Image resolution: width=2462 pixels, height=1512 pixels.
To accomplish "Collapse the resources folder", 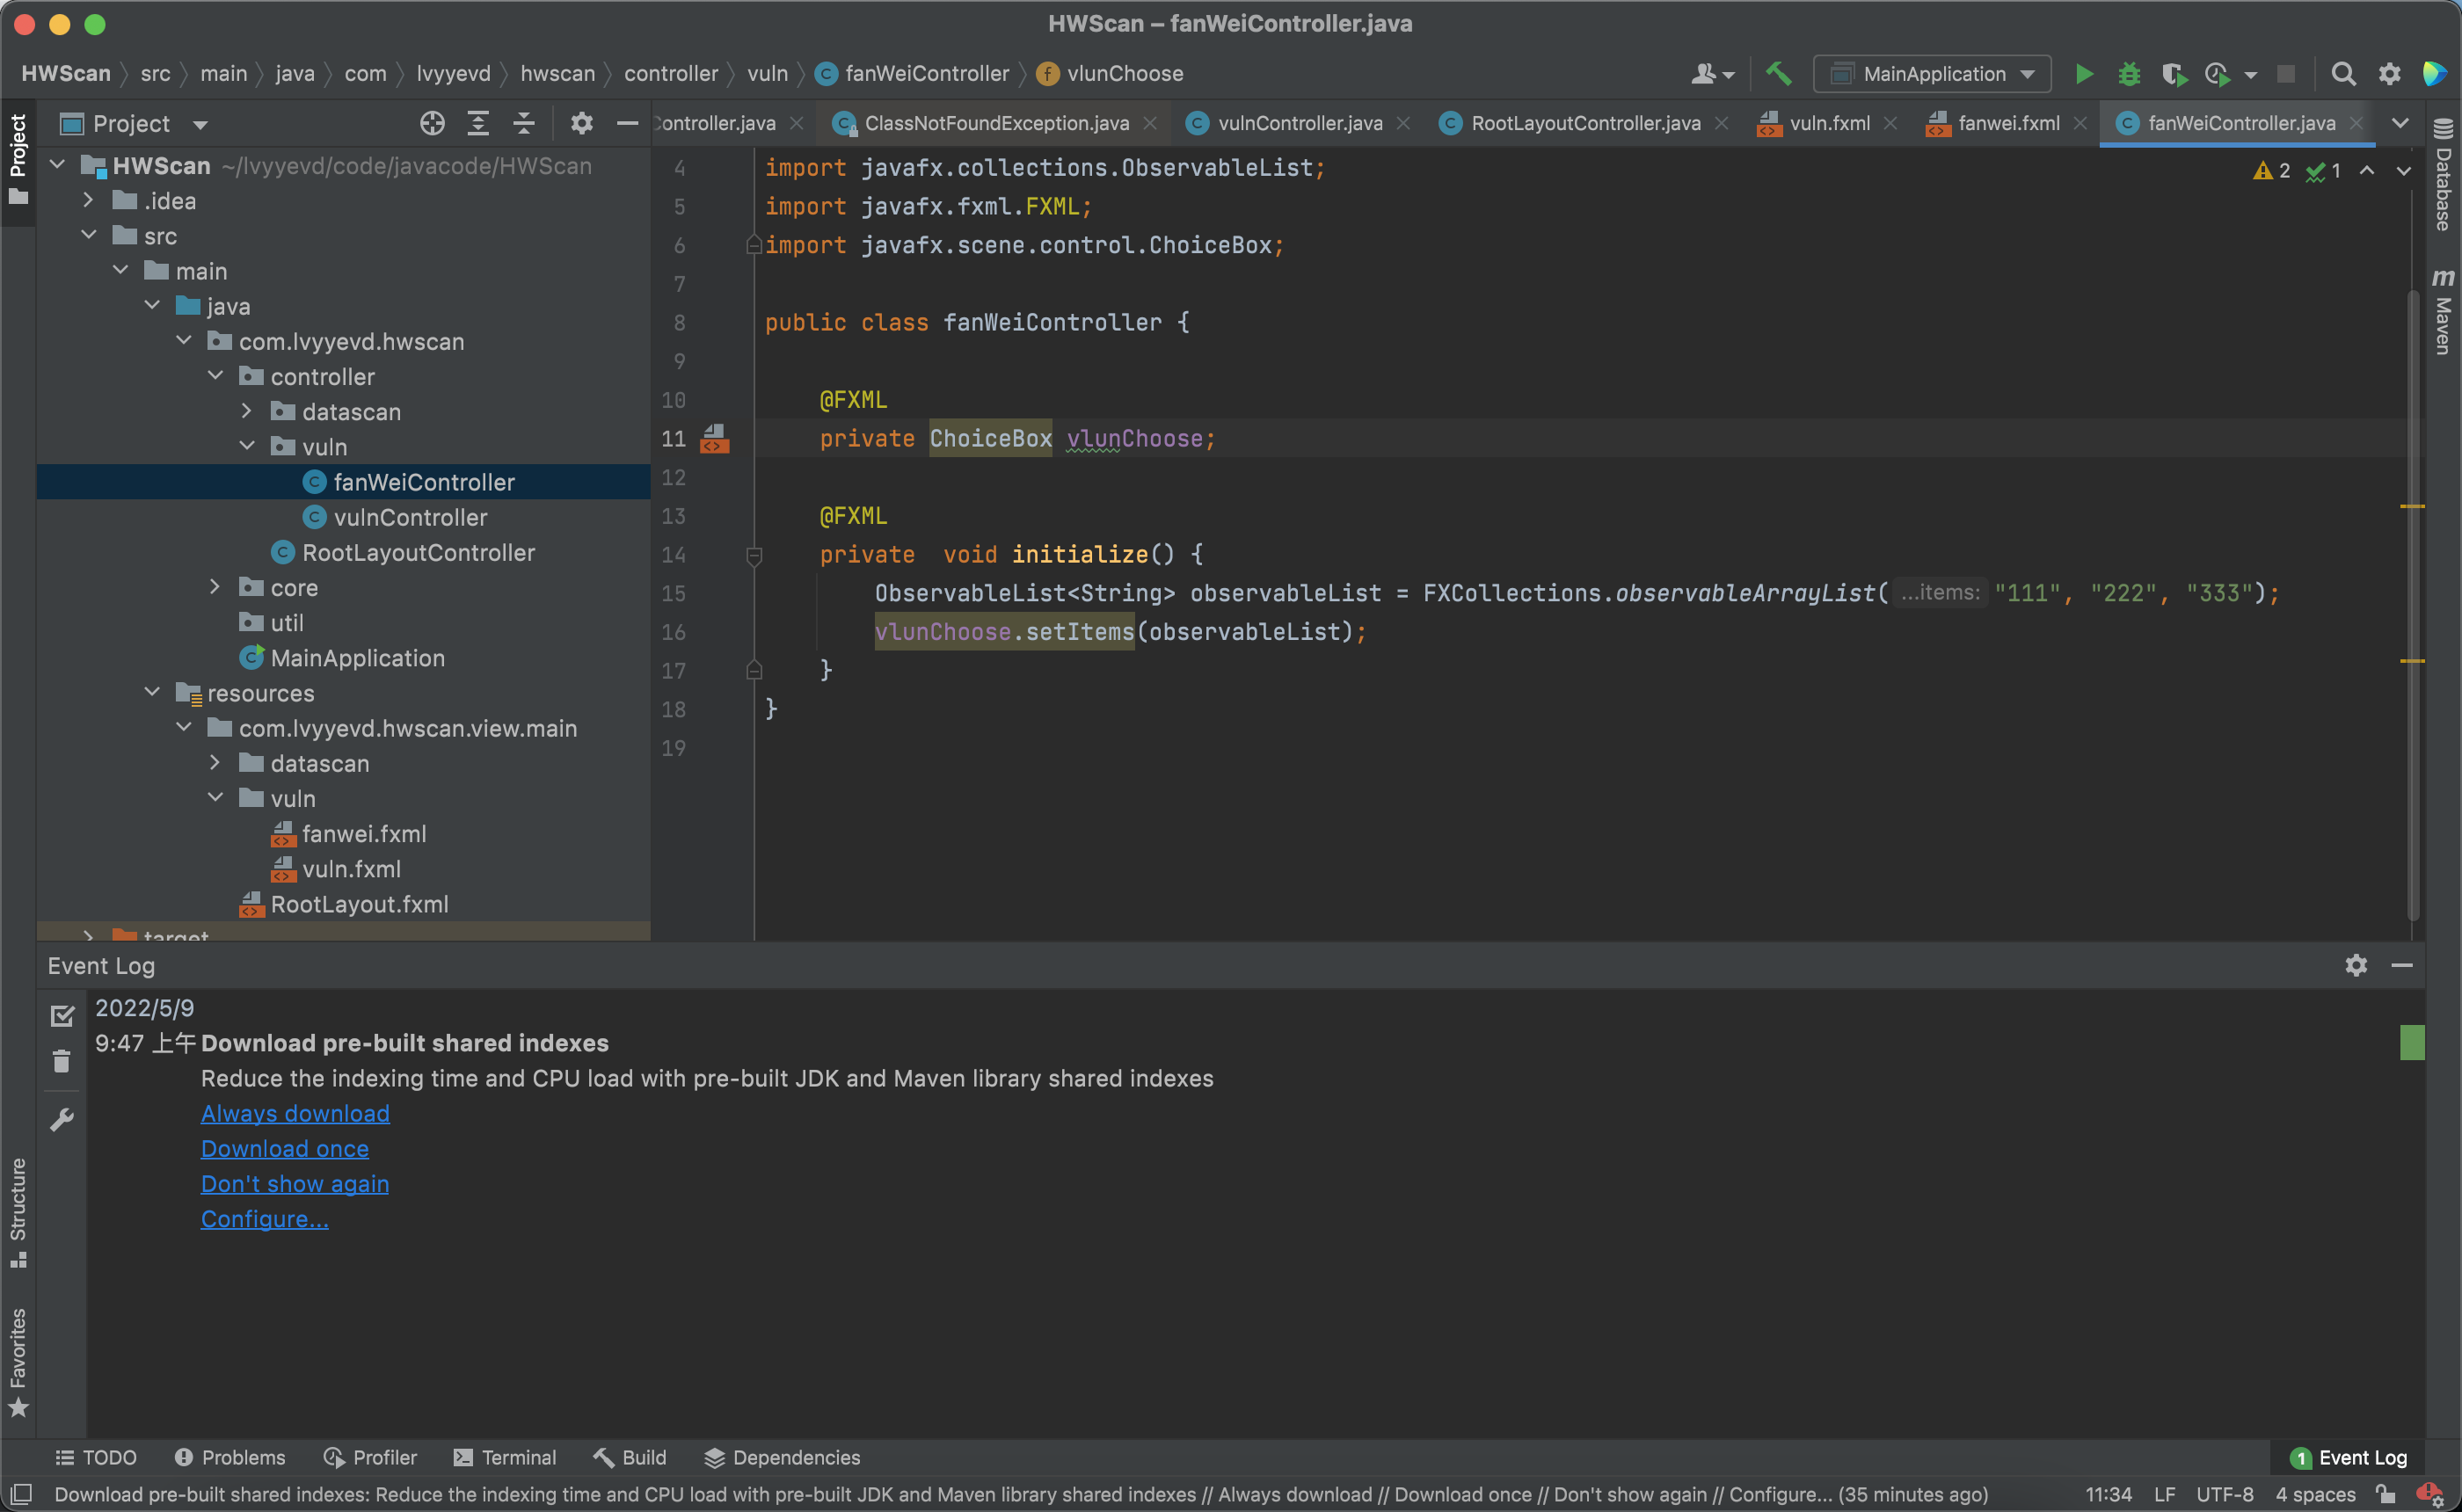I will click(x=152, y=692).
